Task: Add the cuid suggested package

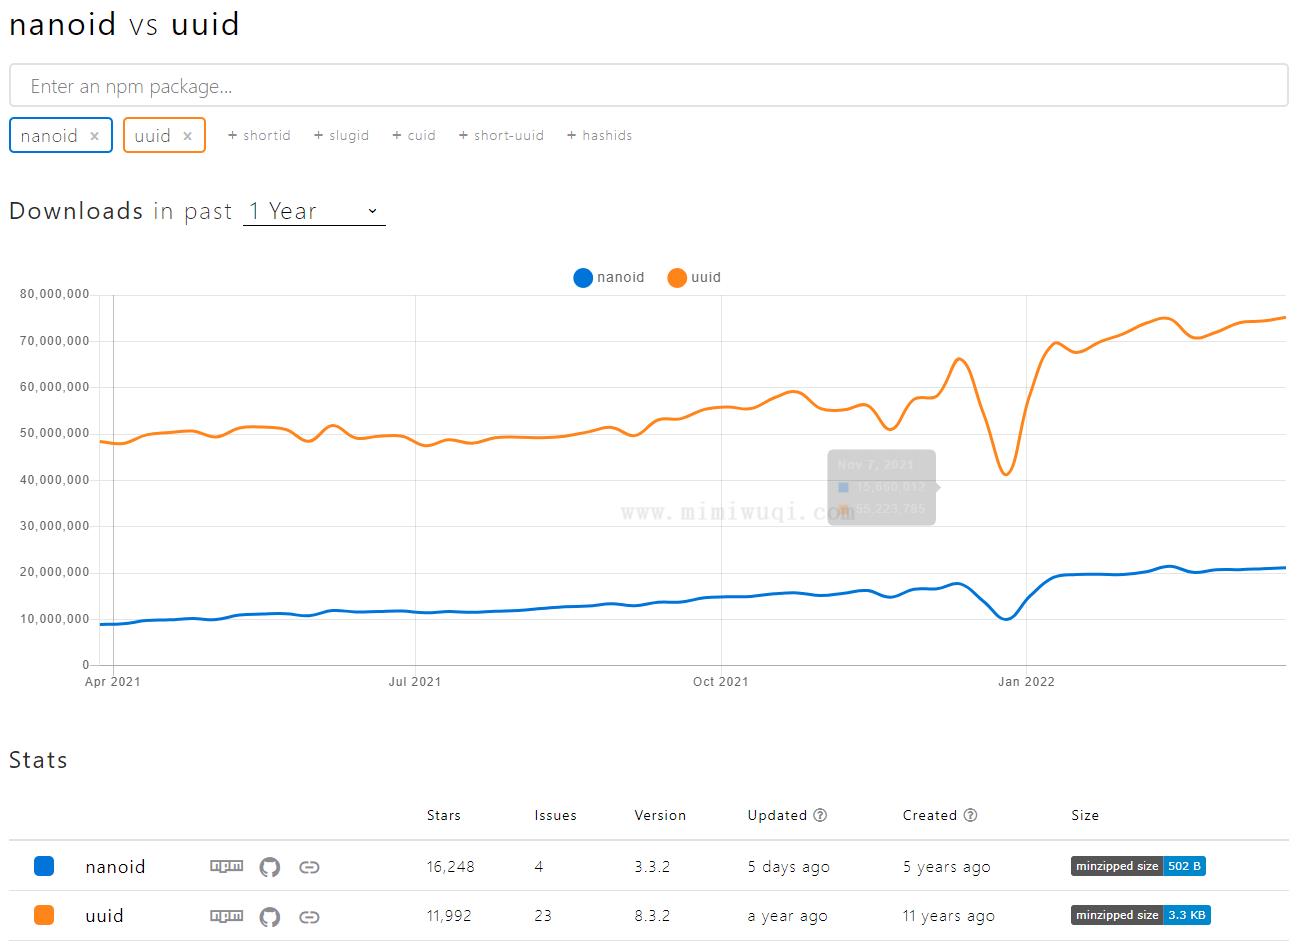Action: click(x=414, y=136)
